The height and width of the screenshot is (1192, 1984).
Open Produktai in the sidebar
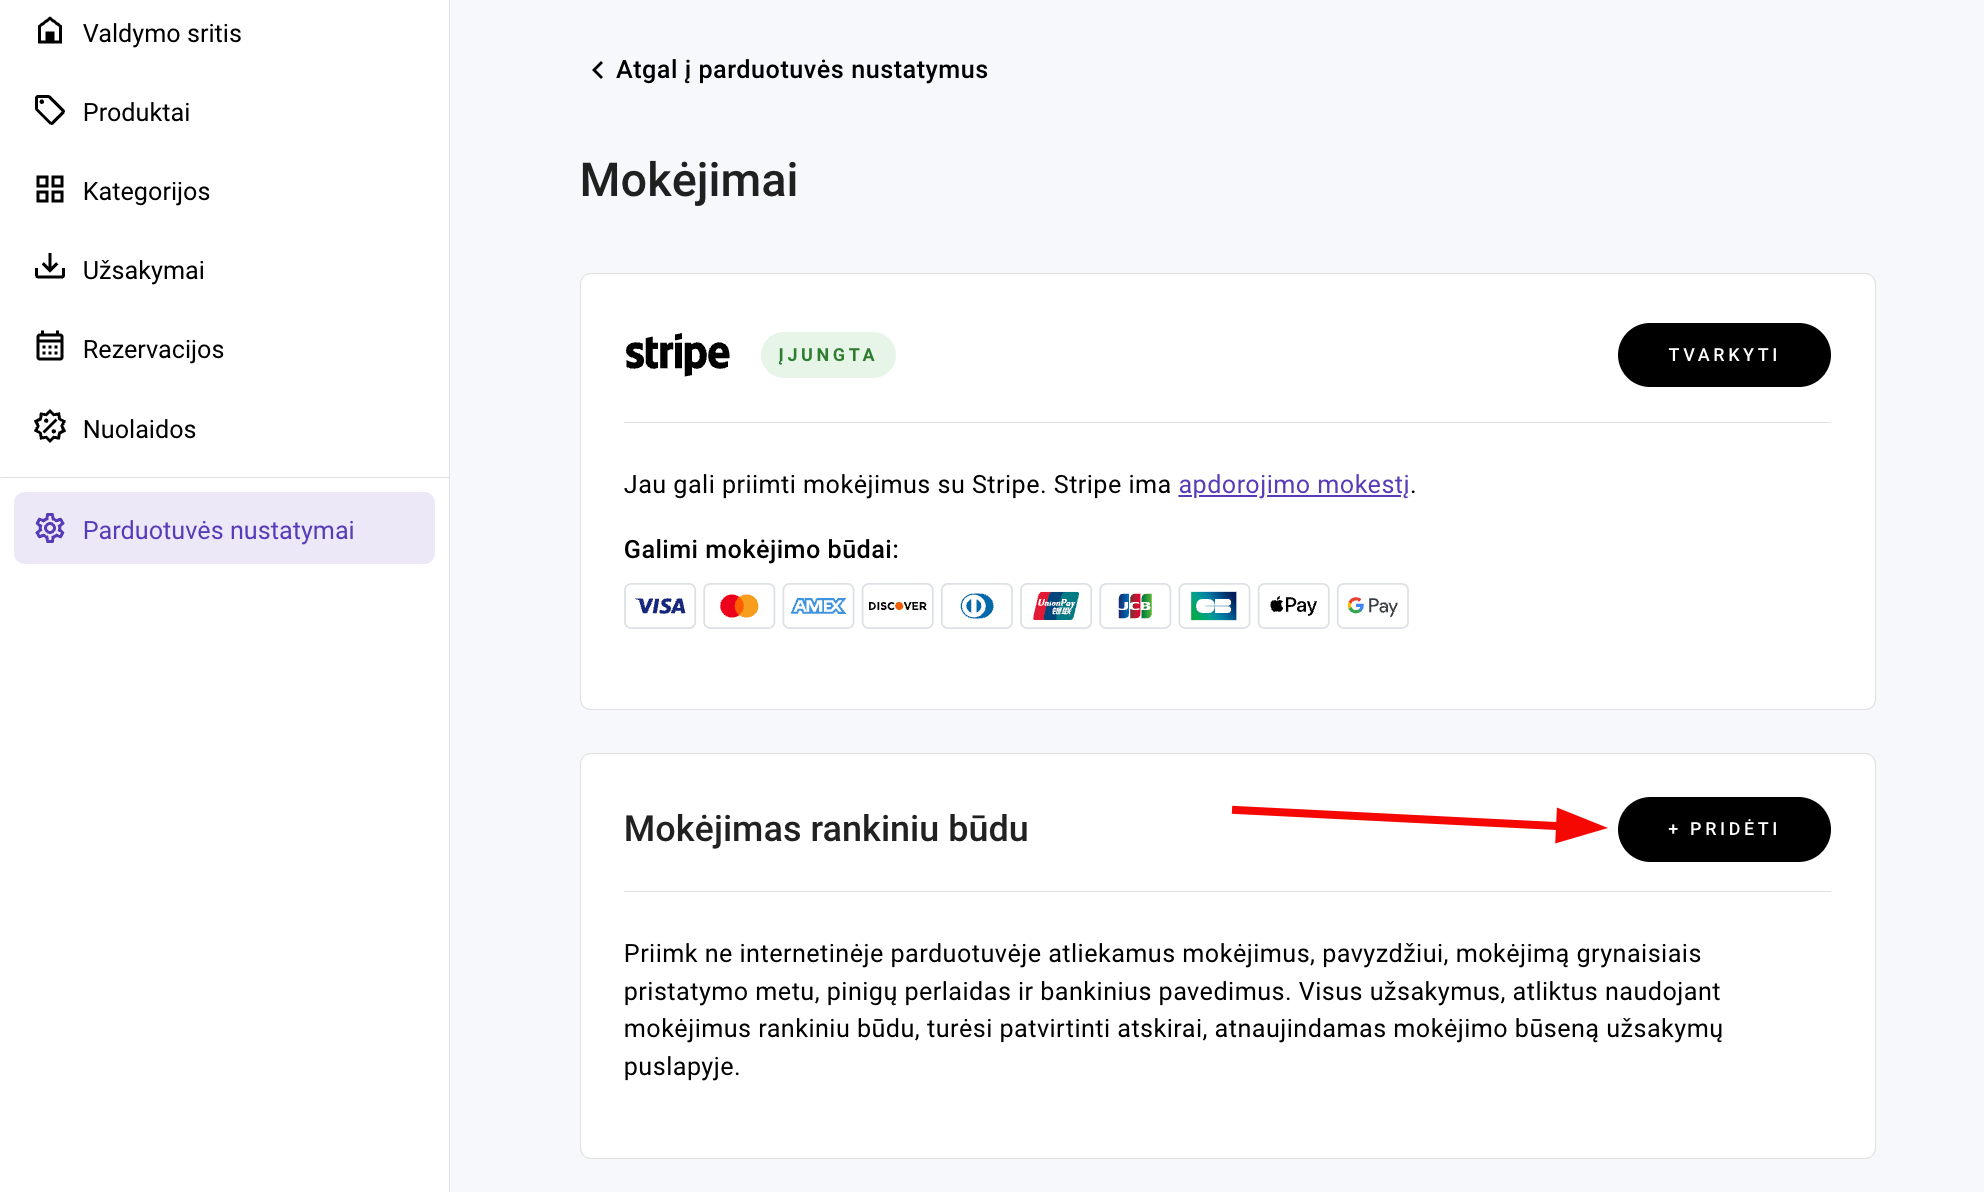(x=136, y=112)
